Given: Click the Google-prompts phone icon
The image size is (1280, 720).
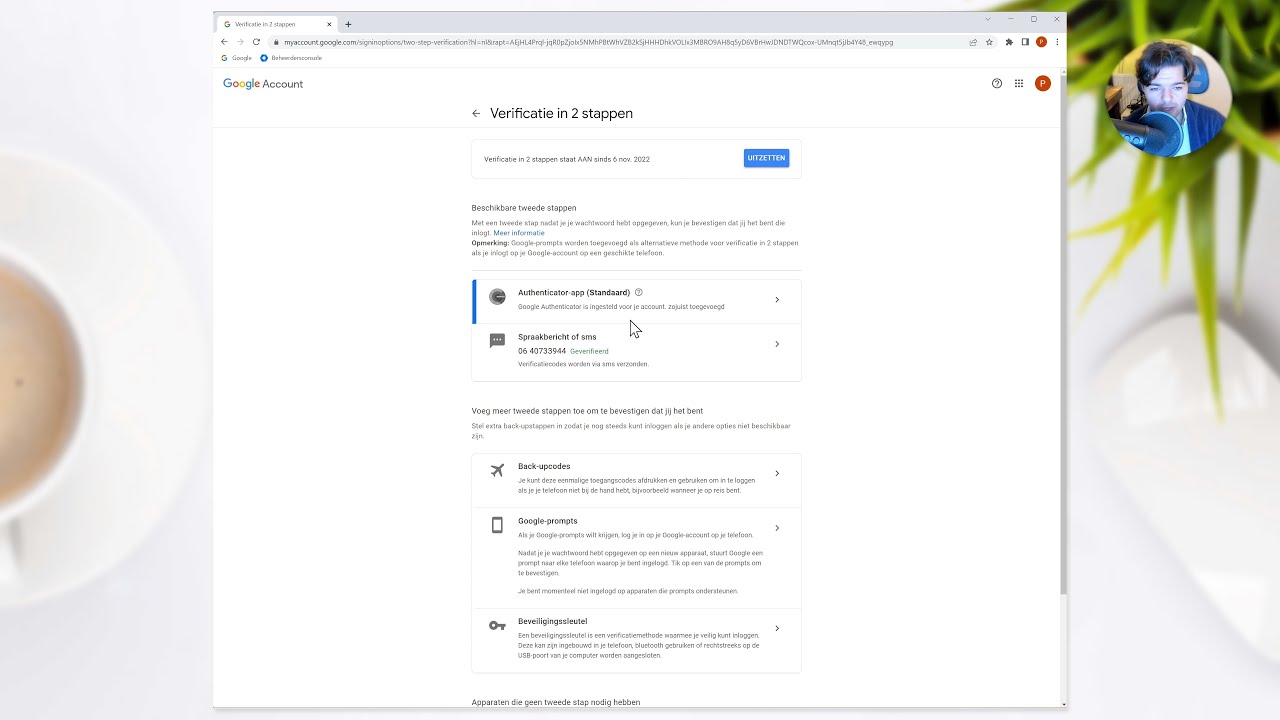Looking at the screenshot, I should (x=497, y=525).
